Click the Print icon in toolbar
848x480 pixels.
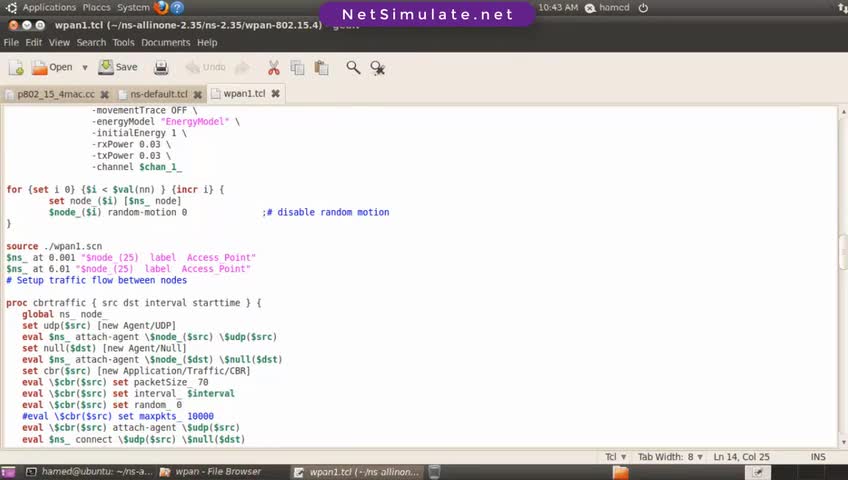coord(161,68)
